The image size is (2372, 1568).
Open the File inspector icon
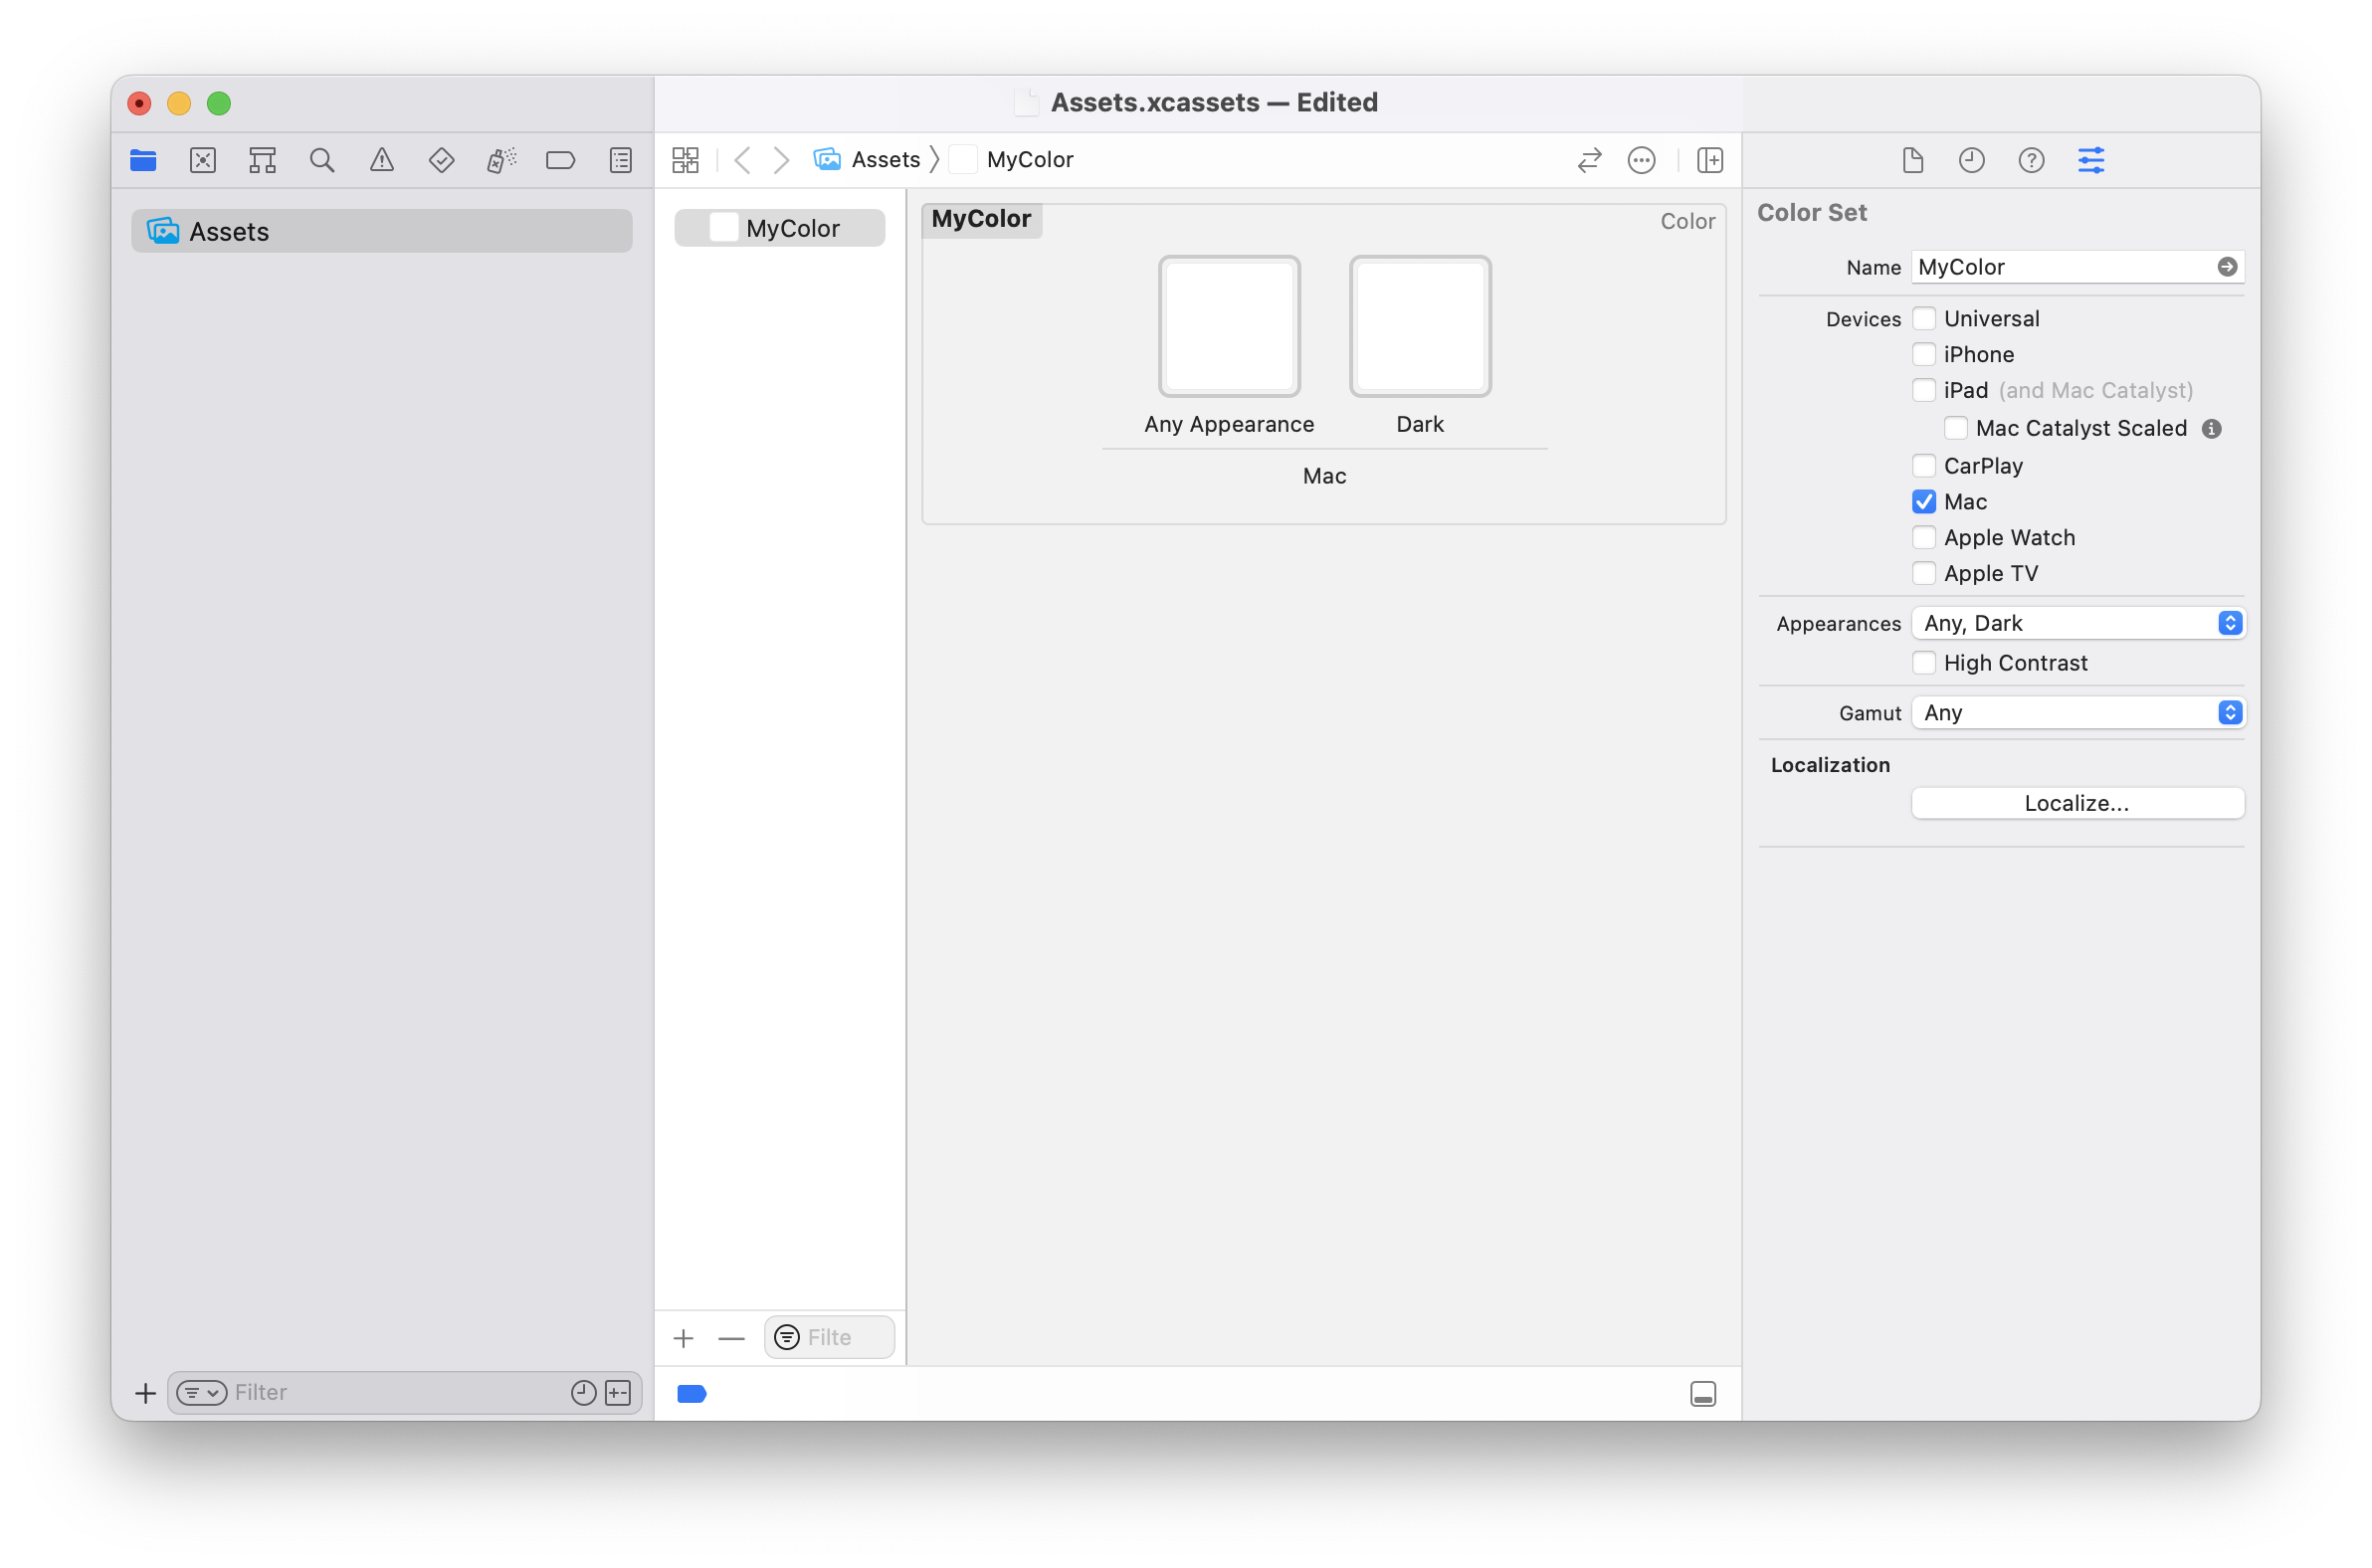click(1913, 159)
